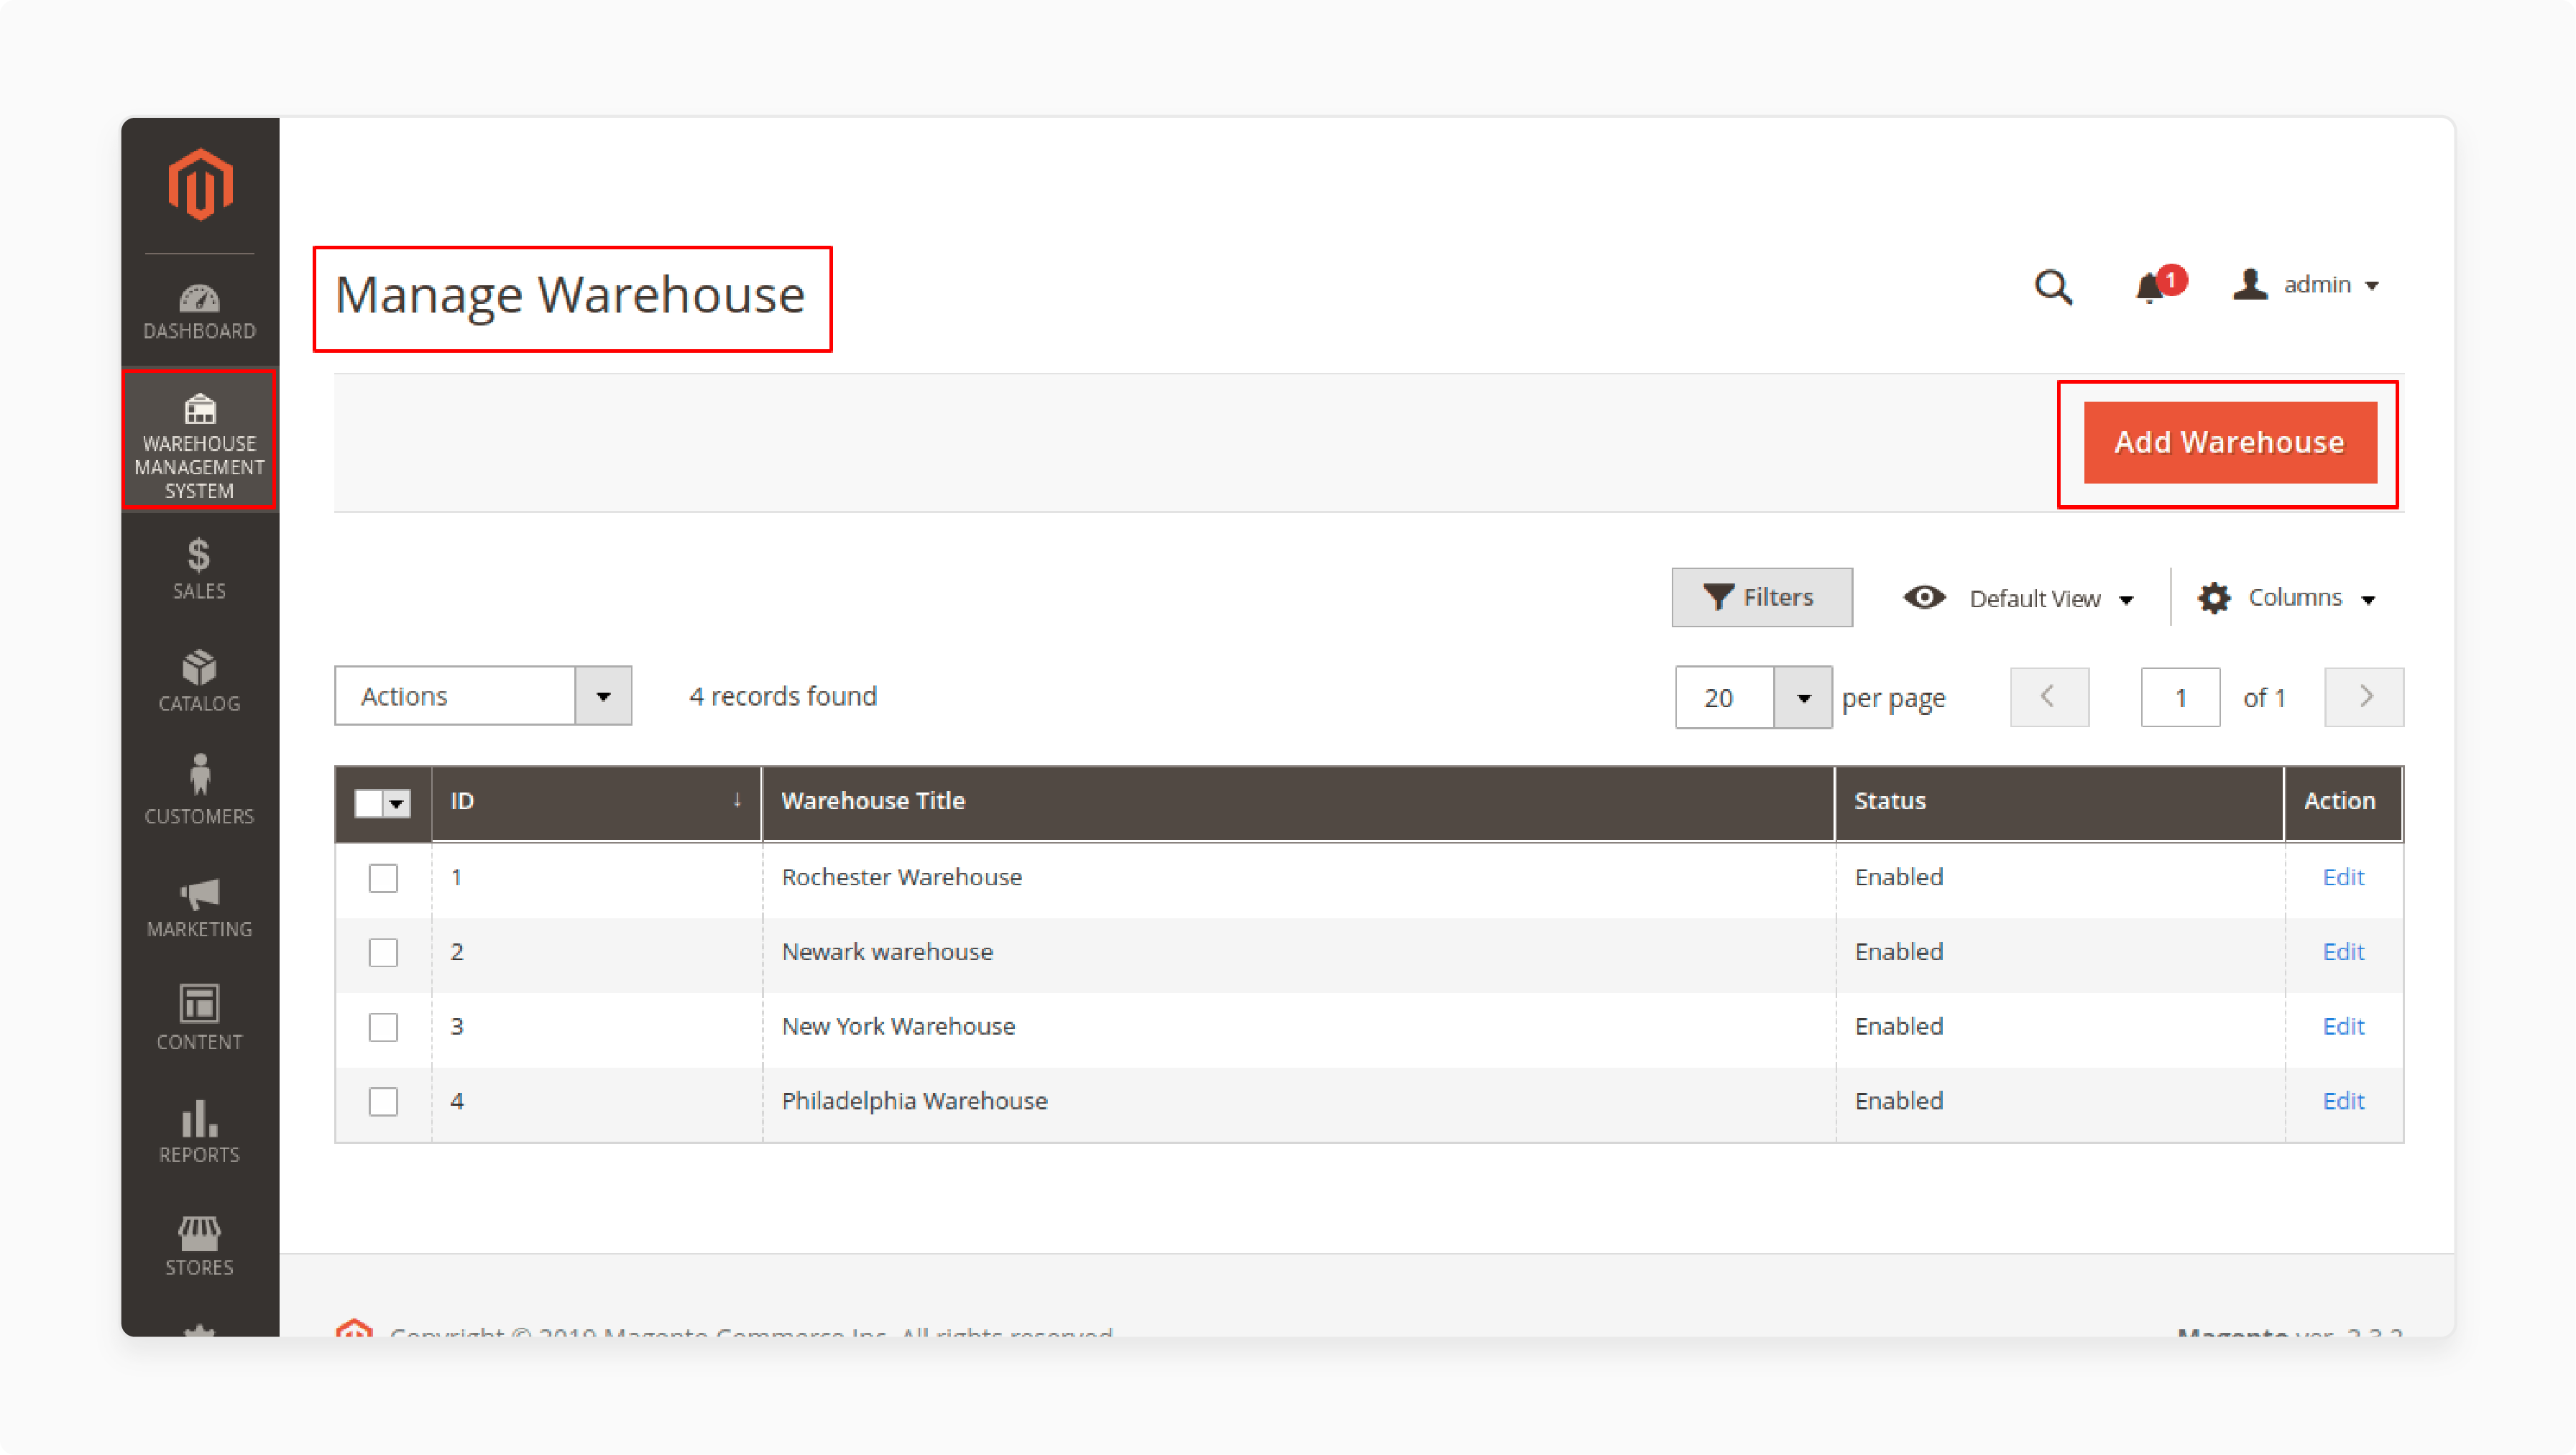
Task: Click the Warehouse Management System icon
Action: [198, 437]
